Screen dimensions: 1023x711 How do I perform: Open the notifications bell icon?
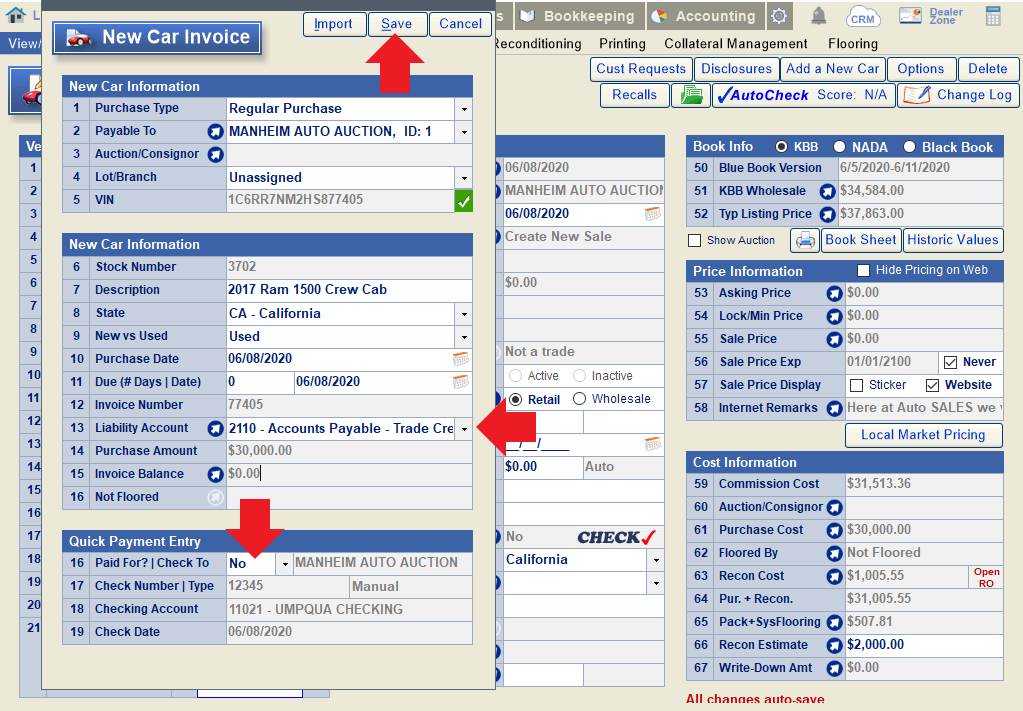point(819,16)
